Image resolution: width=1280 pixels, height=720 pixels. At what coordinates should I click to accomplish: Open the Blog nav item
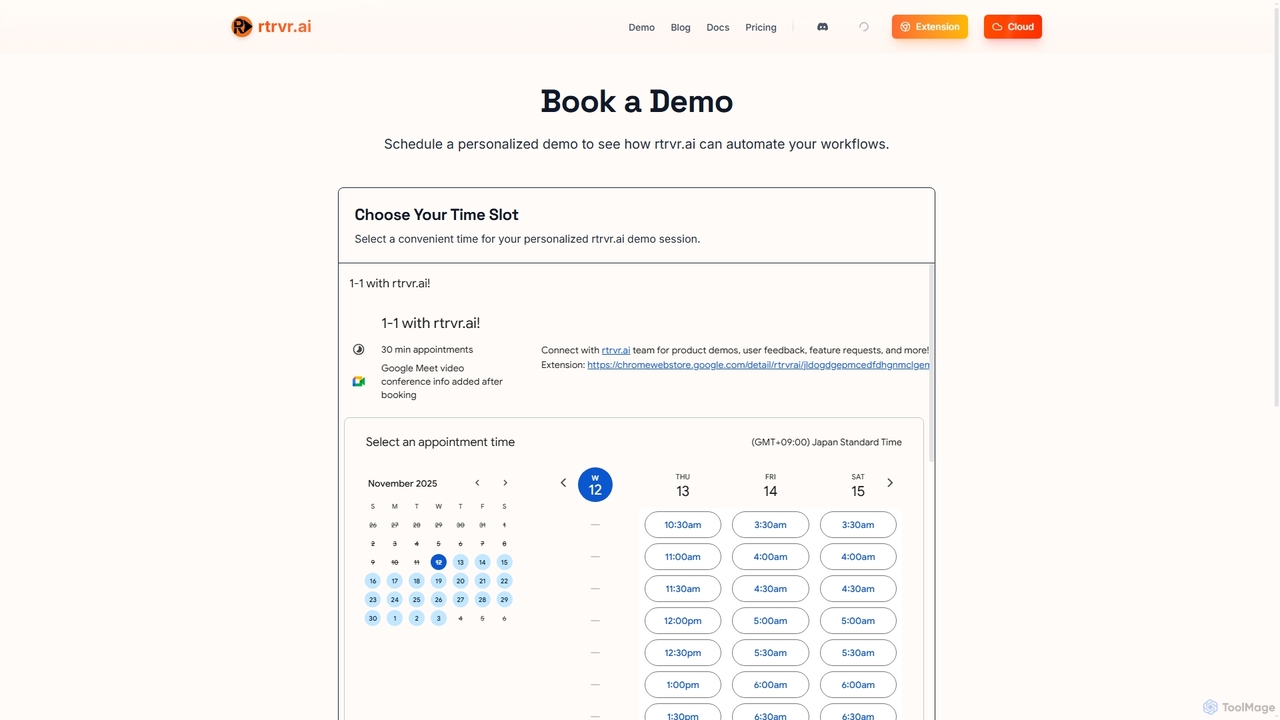[x=681, y=27]
